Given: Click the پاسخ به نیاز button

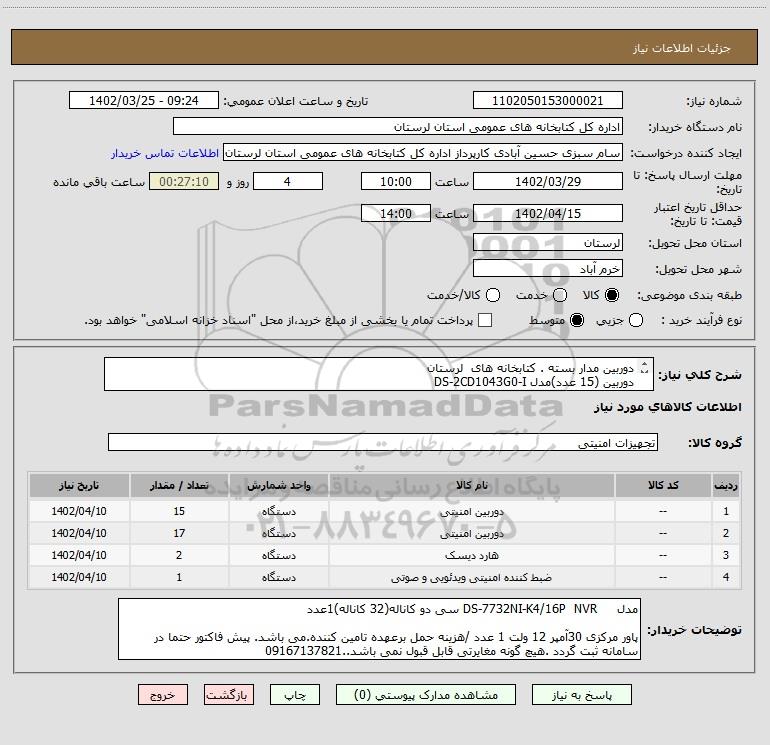Looking at the screenshot, I should (581, 695).
